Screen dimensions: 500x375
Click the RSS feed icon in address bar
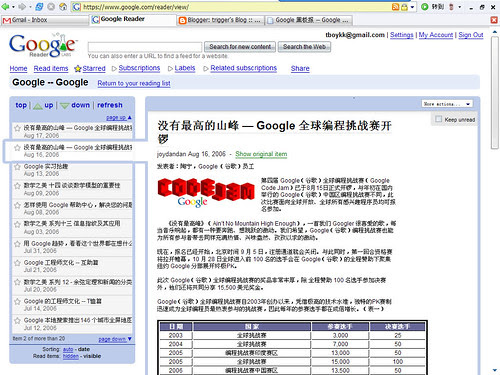point(395,7)
